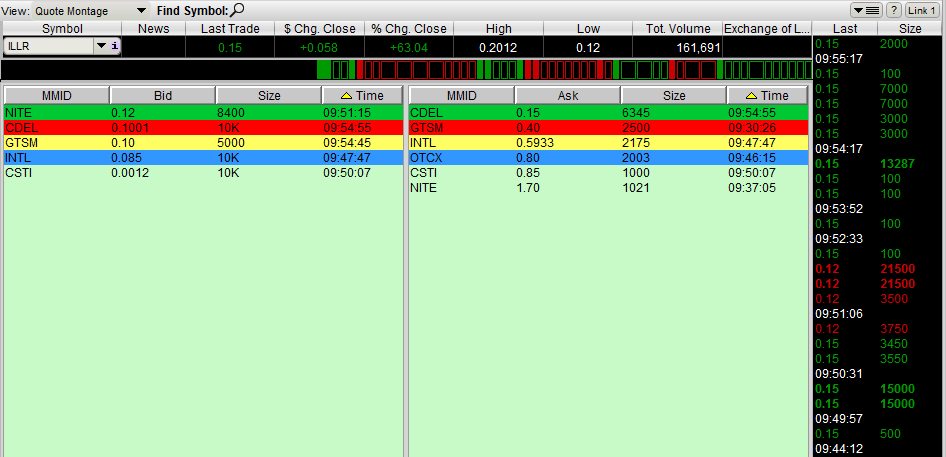Select the CSTI ask row at 0.85

tap(608, 173)
